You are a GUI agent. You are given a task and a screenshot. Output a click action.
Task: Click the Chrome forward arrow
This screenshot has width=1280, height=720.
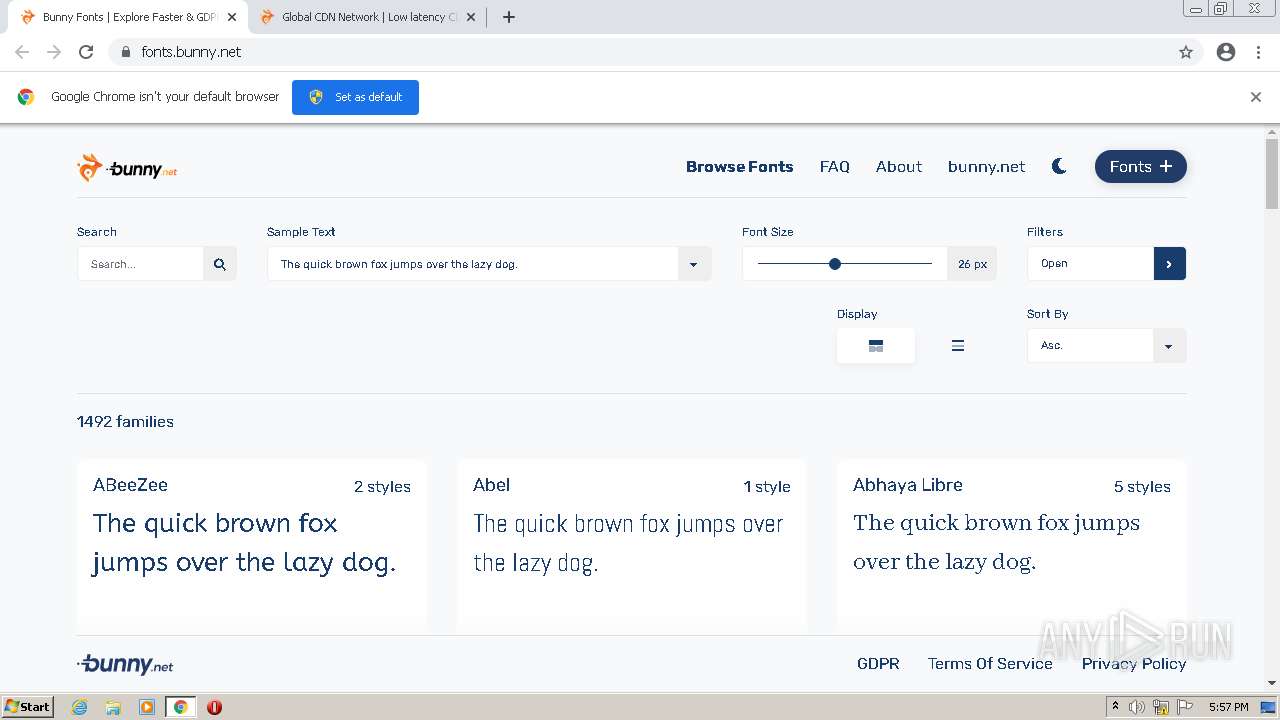[x=54, y=52]
